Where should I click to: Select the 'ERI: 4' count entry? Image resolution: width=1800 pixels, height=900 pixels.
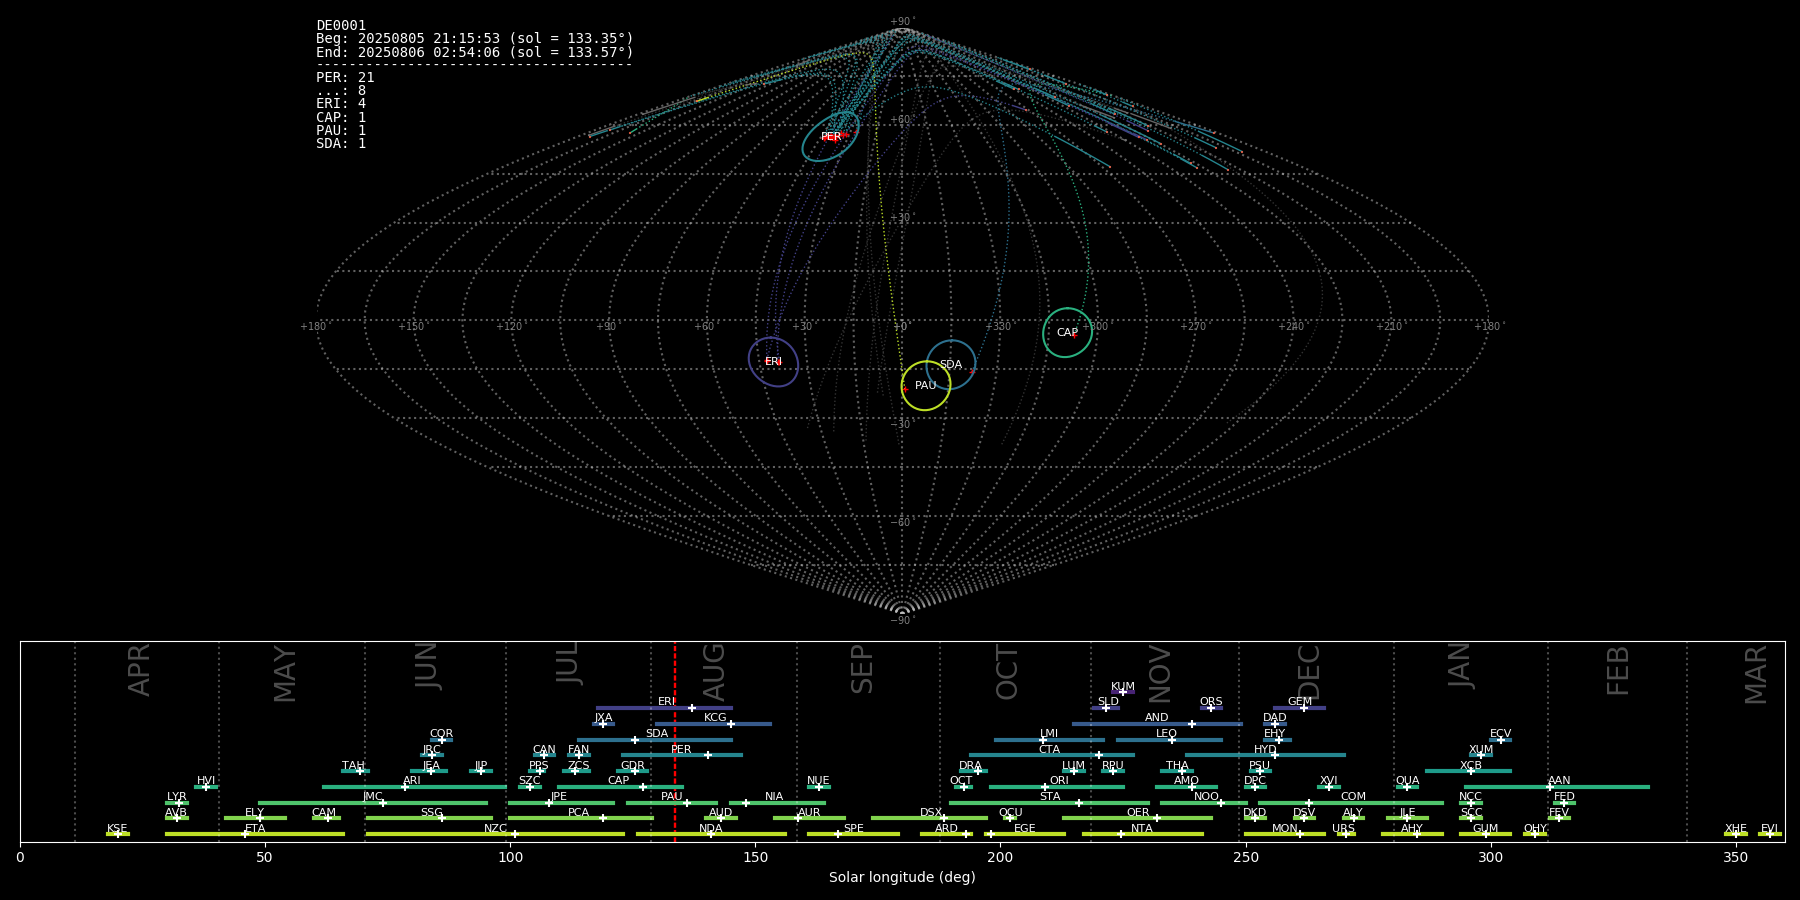point(341,103)
